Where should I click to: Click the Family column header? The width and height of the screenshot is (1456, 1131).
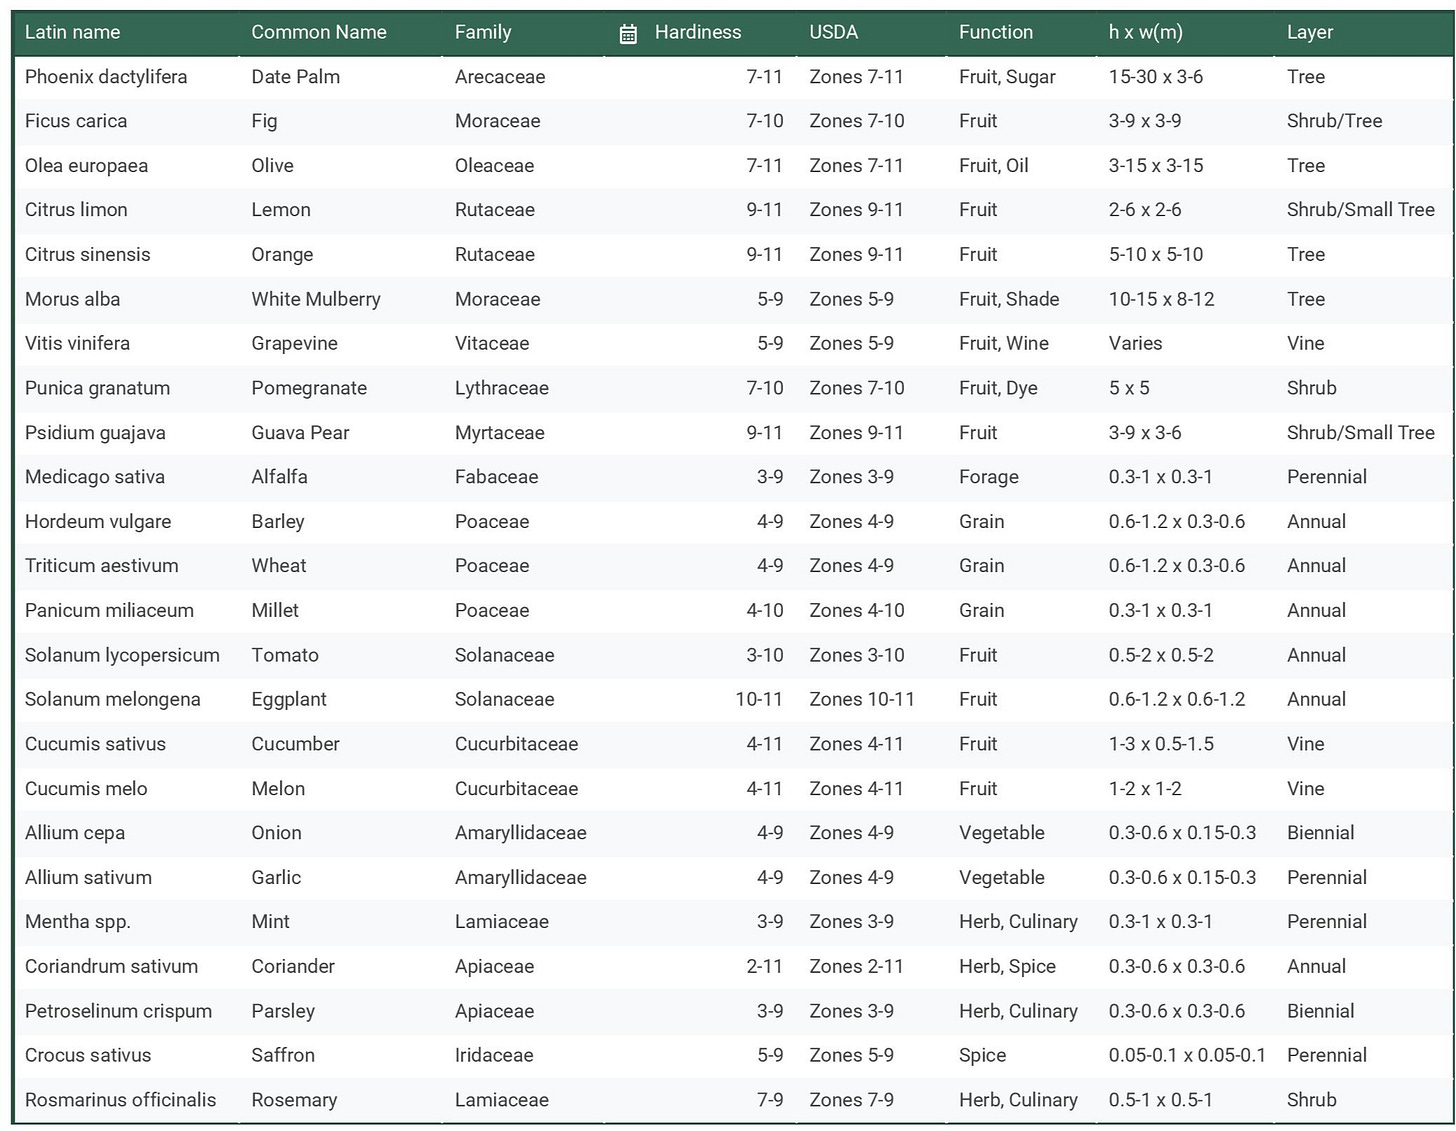click(x=483, y=32)
